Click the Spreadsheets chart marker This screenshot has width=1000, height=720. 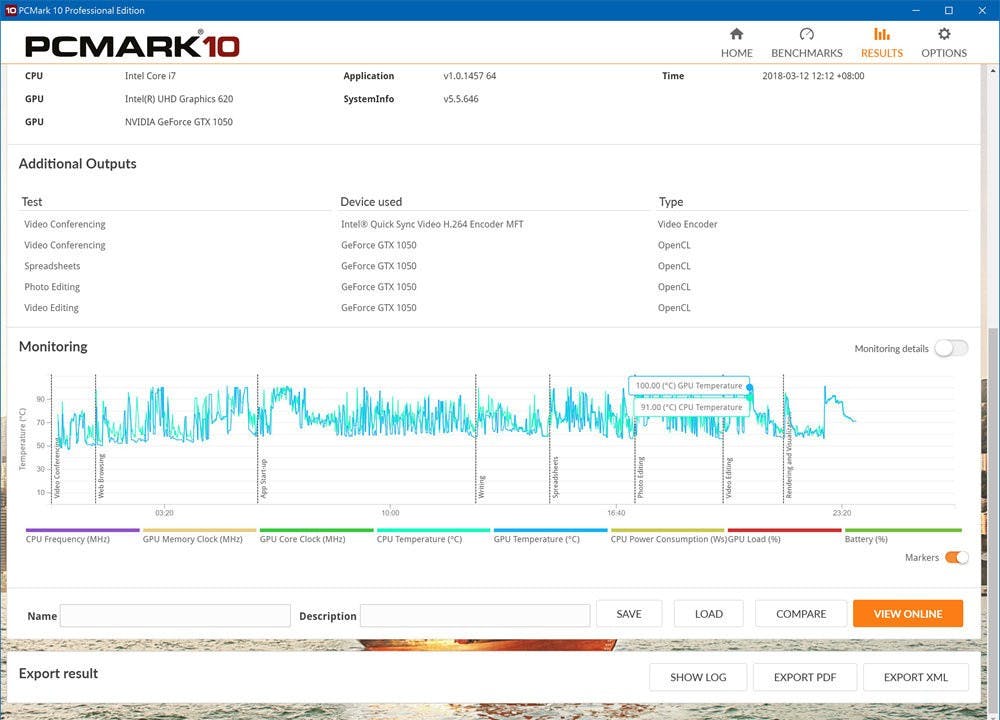(x=555, y=477)
